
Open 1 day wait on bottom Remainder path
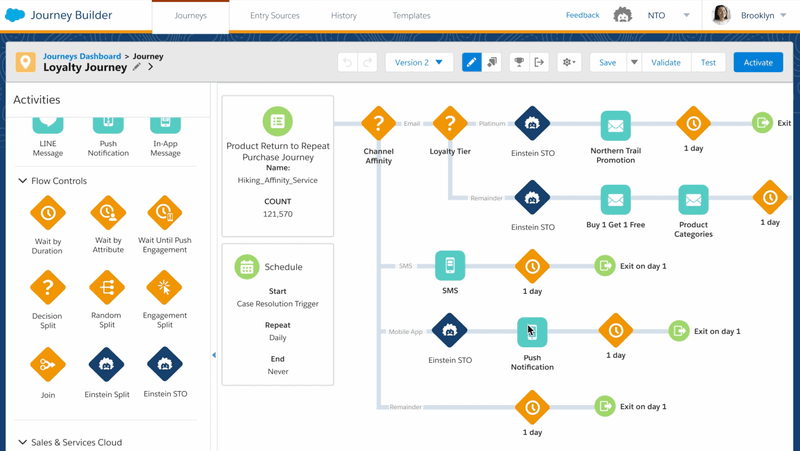(532, 408)
